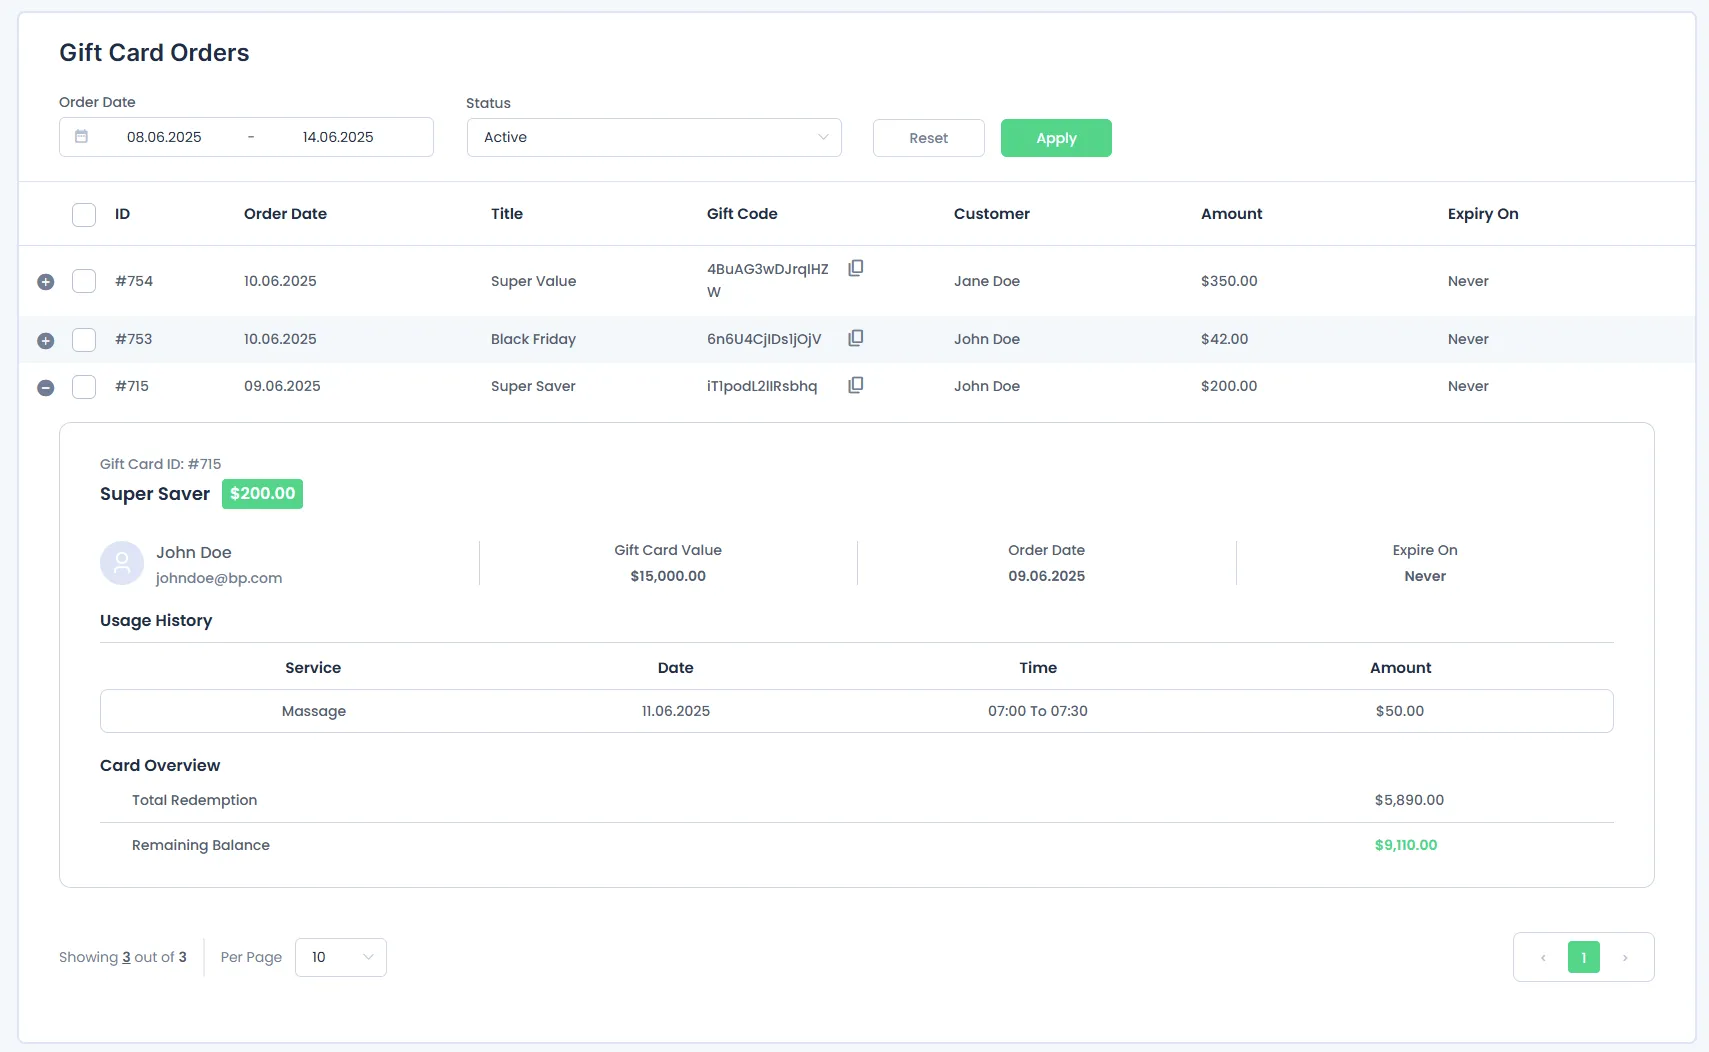Click the Super Value title cell
The width and height of the screenshot is (1709, 1052).
[x=533, y=281]
